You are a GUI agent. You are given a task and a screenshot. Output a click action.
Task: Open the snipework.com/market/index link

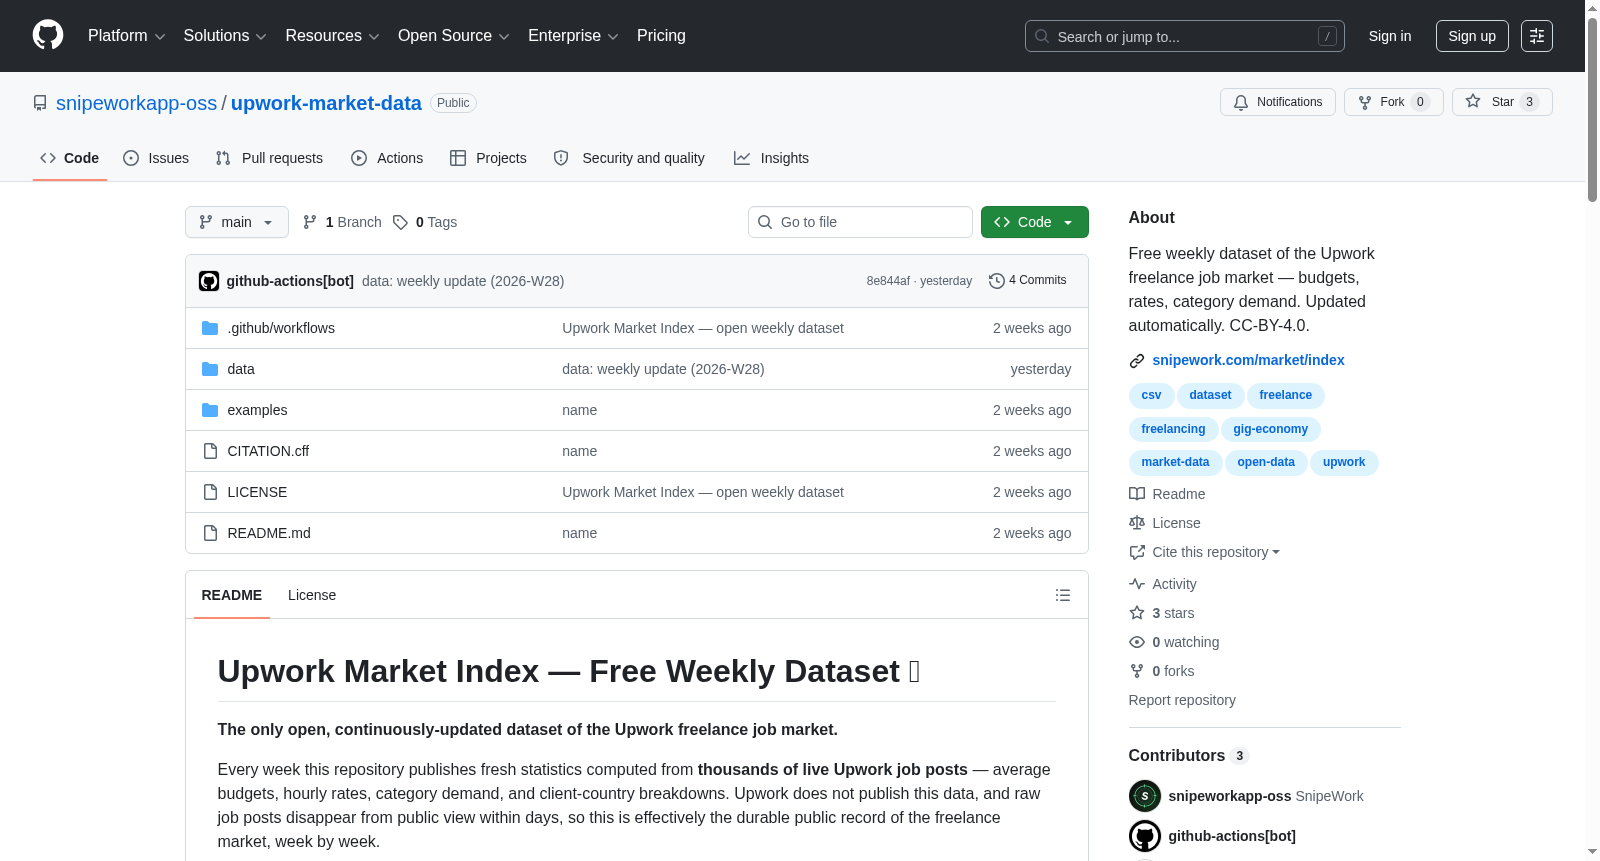point(1248,360)
